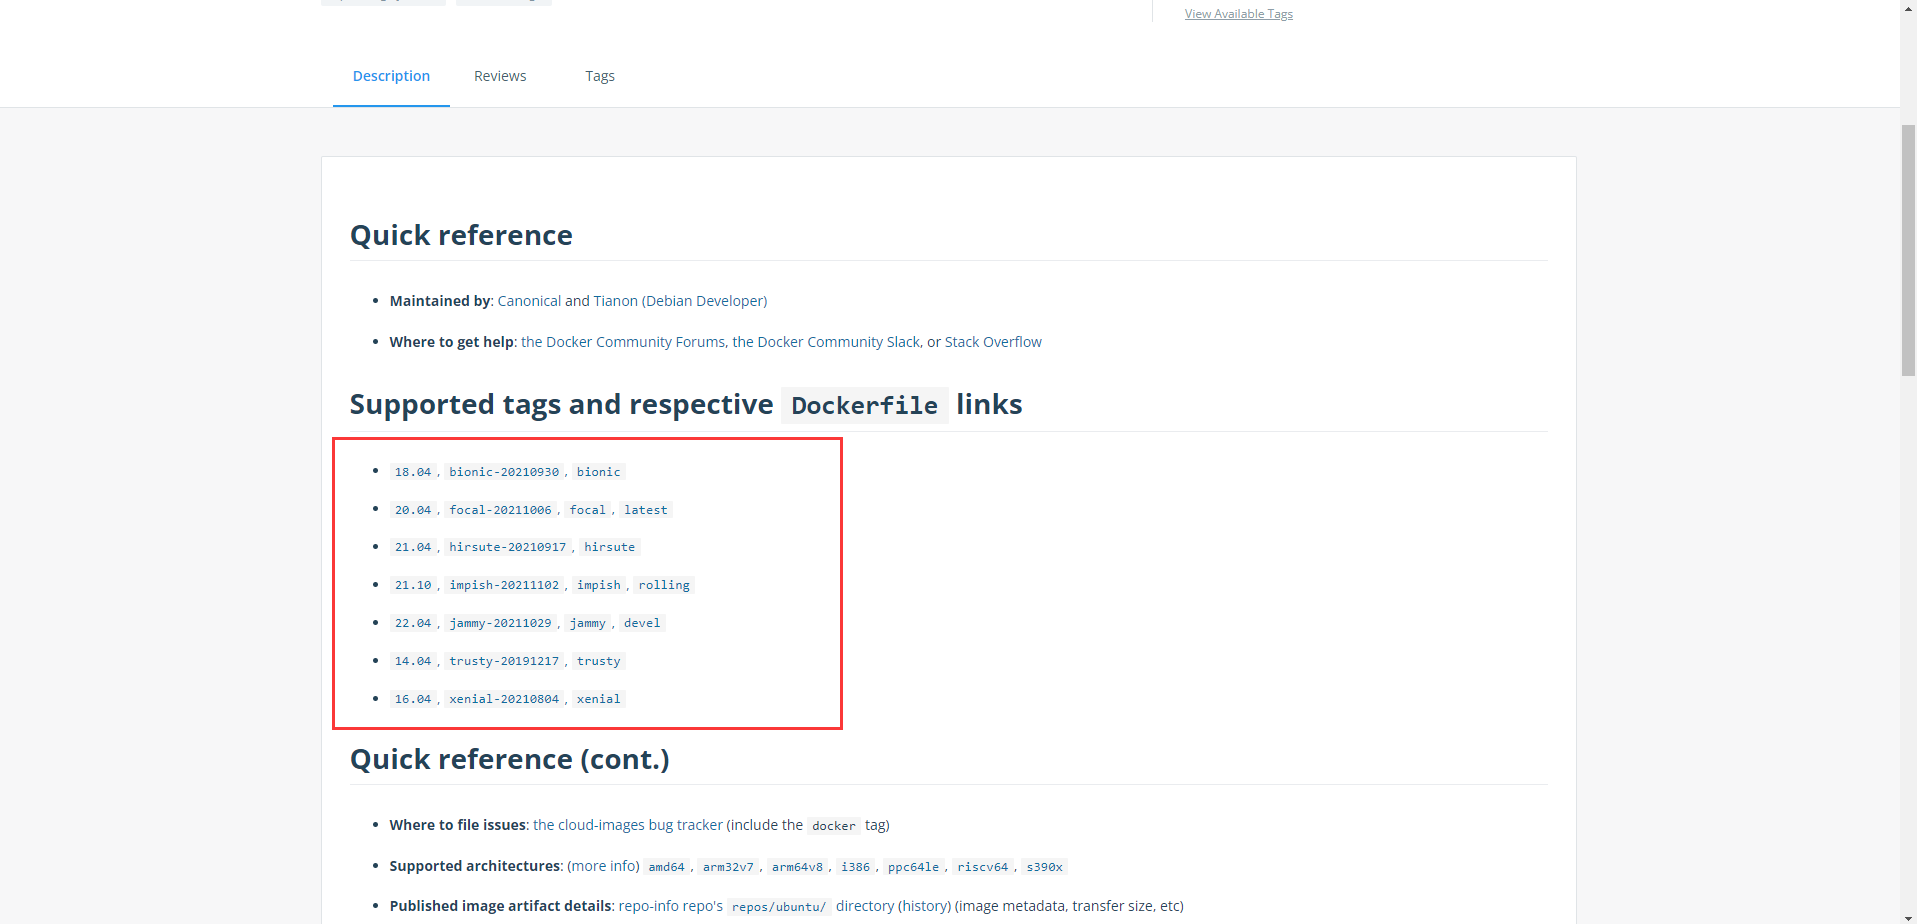Open the rolling tag link
Image resolution: width=1917 pixels, height=924 pixels.
pyautogui.click(x=664, y=585)
